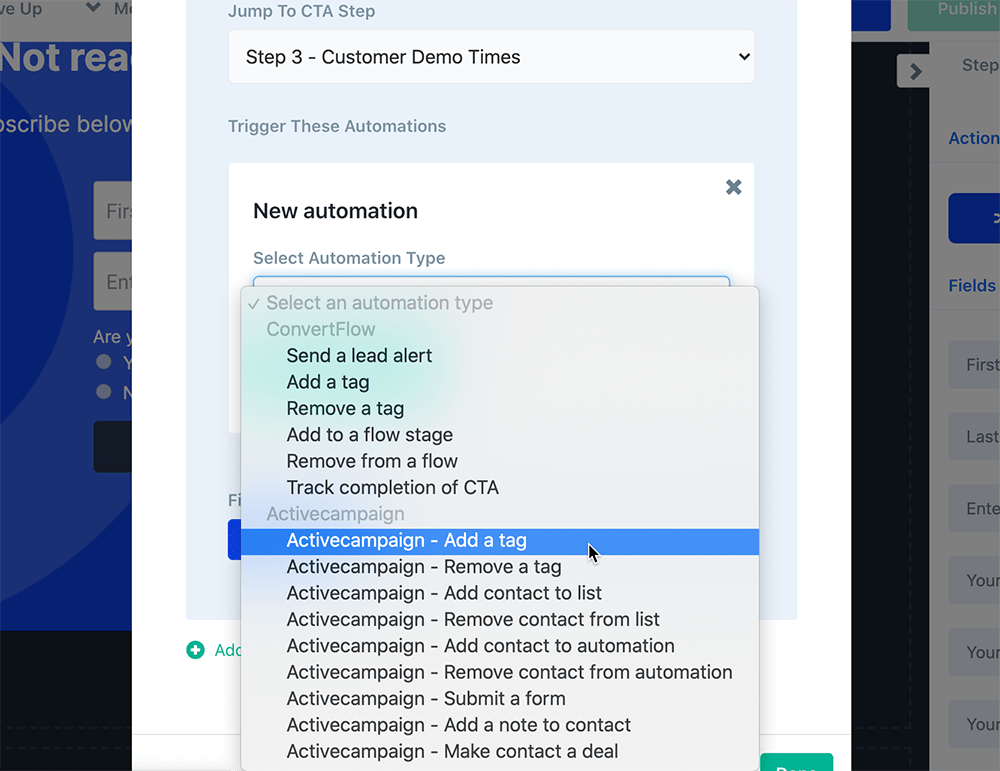The height and width of the screenshot is (771, 1000).
Task: Select the First field in sidebar
Action: 974,364
